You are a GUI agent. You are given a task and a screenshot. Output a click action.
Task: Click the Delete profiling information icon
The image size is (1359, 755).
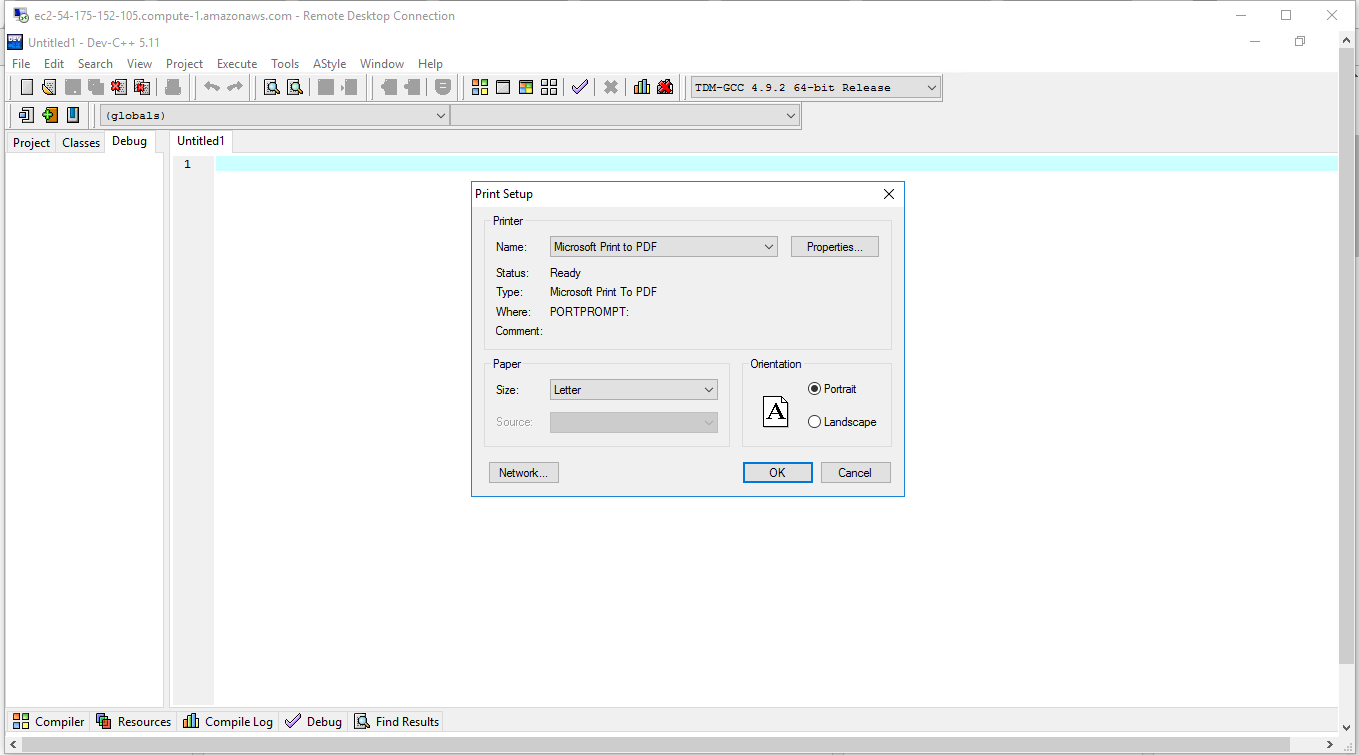(x=665, y=87)
